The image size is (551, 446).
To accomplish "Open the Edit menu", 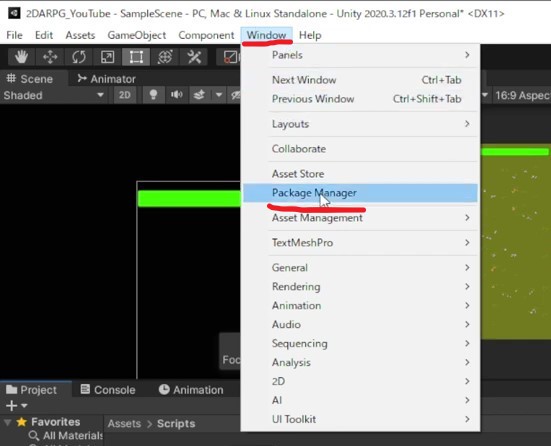I will coord(44,35).
